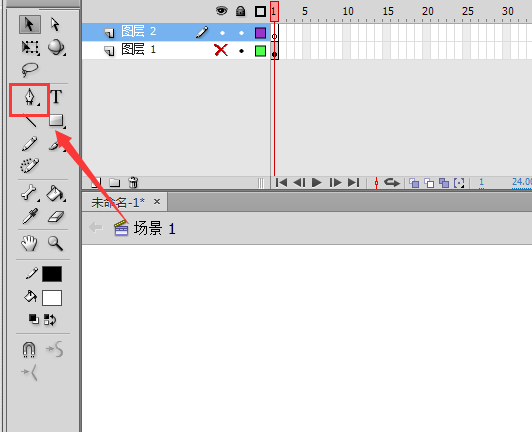Image resolution: width=532 pixels, height=432 pixels.
Task: Select the 图层 1 layer
Action: [176, 50]
